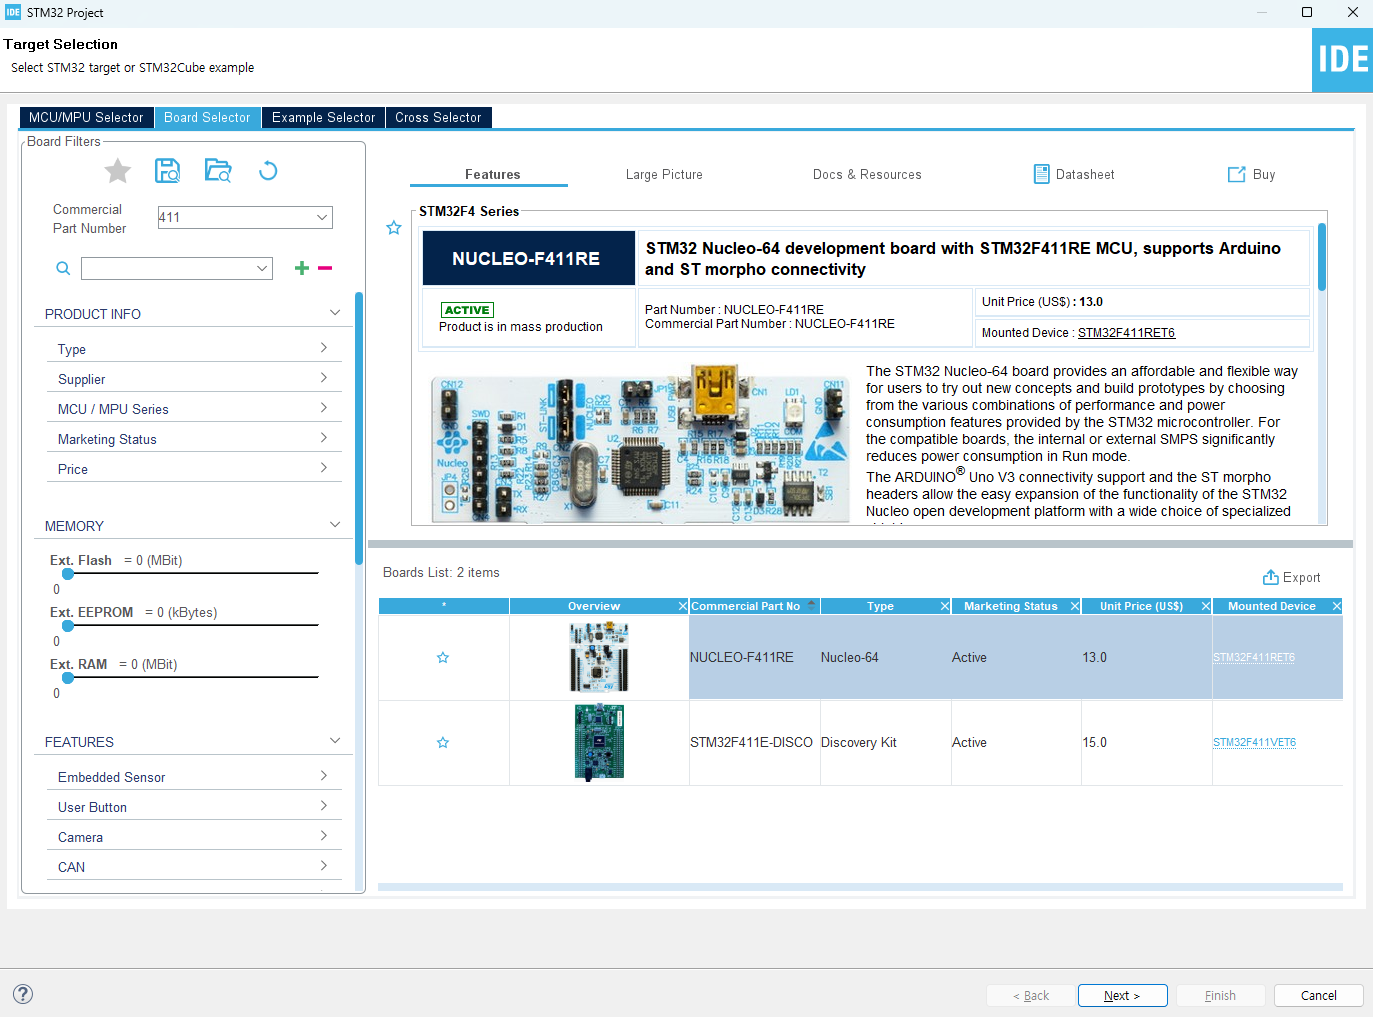Switch to Cross Selector tab
The width and height of the screenshot is (1373, 1017).
click(438, 117)
